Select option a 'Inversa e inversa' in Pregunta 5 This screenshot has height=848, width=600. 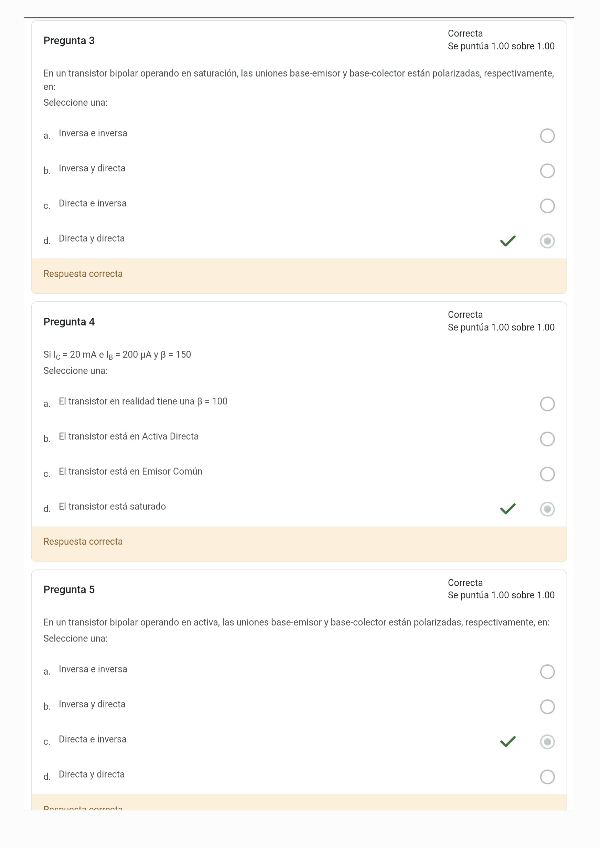[x=547, y=672]
